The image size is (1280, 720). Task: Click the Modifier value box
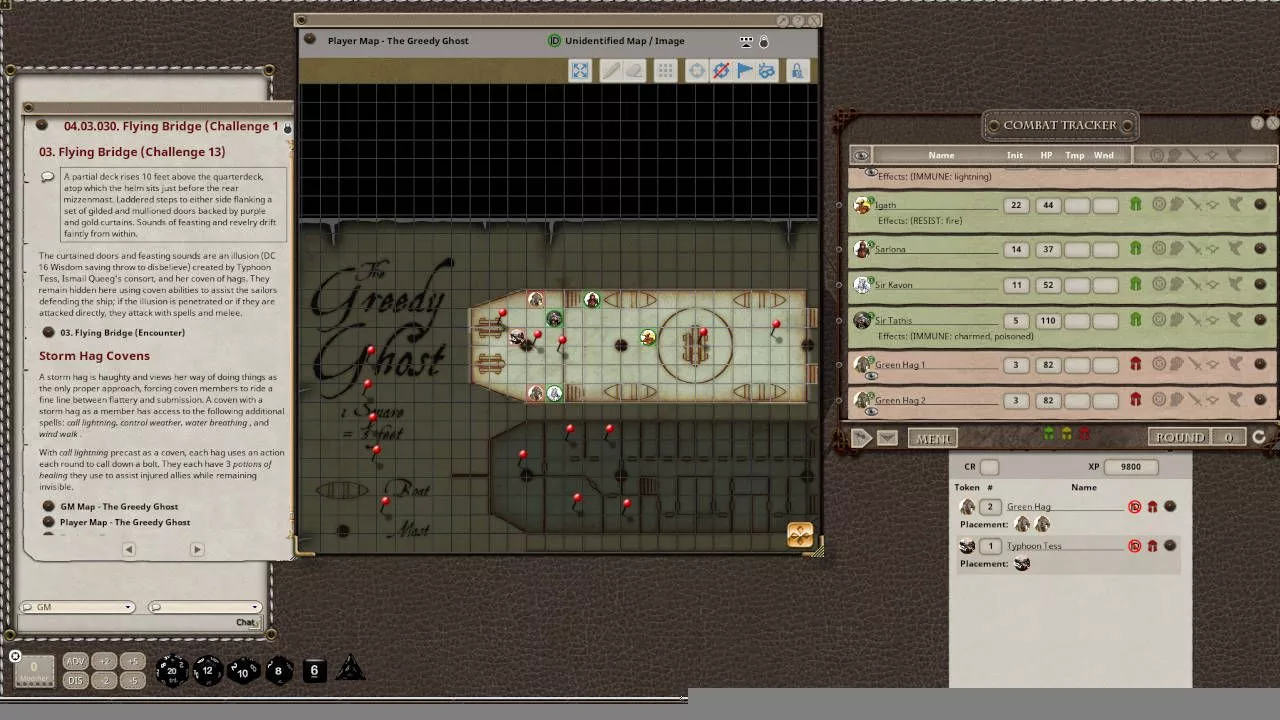tap(33, 670)
